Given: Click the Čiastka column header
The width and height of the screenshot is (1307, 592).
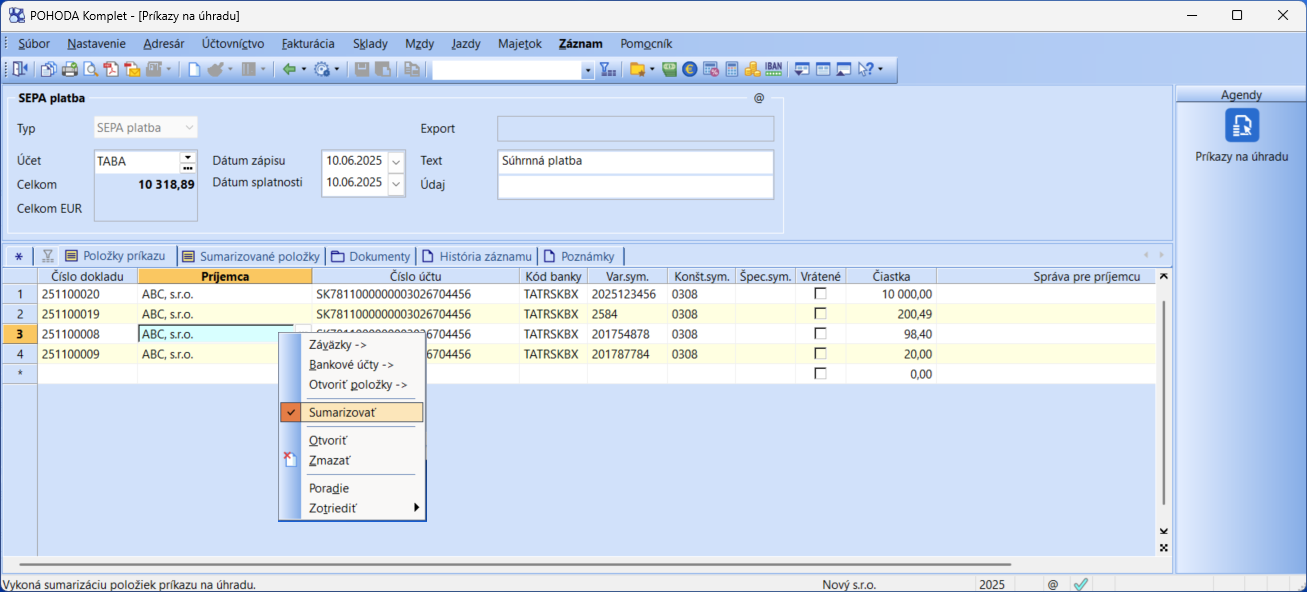Looking at the screenshot, I should tap(891, 276).
